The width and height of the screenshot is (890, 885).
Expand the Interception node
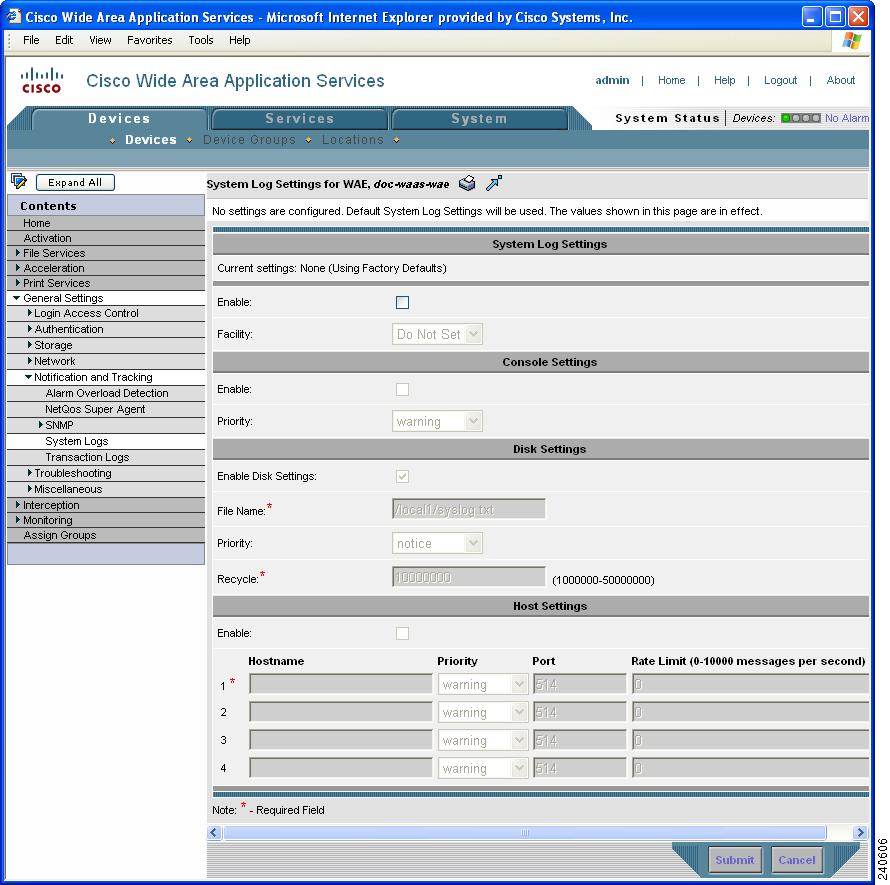tap(18, 505)
